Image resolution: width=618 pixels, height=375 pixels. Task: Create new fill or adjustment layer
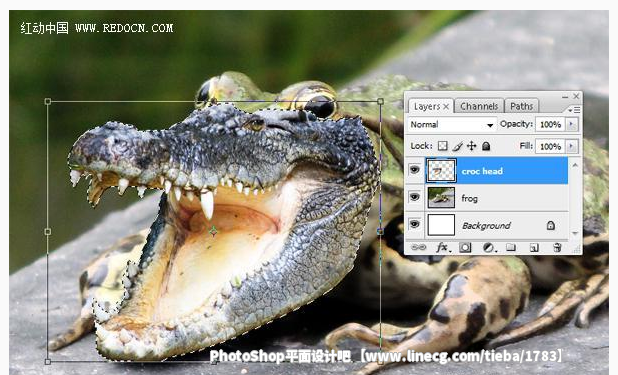[x=489, y=248]
